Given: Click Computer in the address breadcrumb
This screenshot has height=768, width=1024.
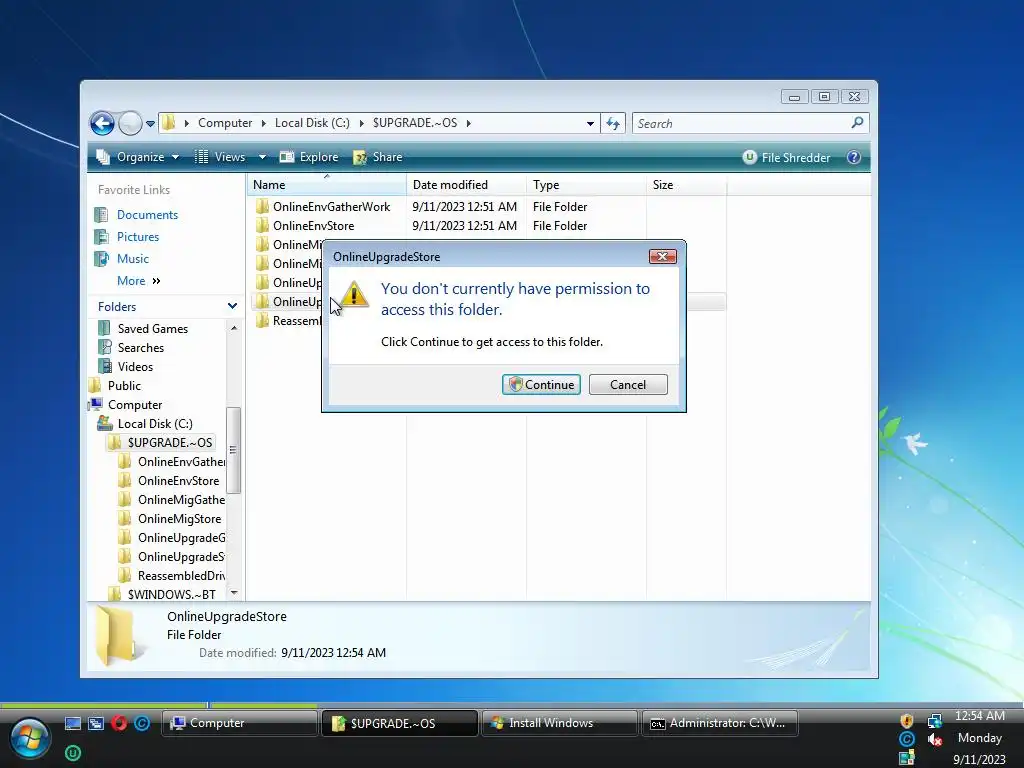Looking at the screenshot, I should click(x=225, y=123).
